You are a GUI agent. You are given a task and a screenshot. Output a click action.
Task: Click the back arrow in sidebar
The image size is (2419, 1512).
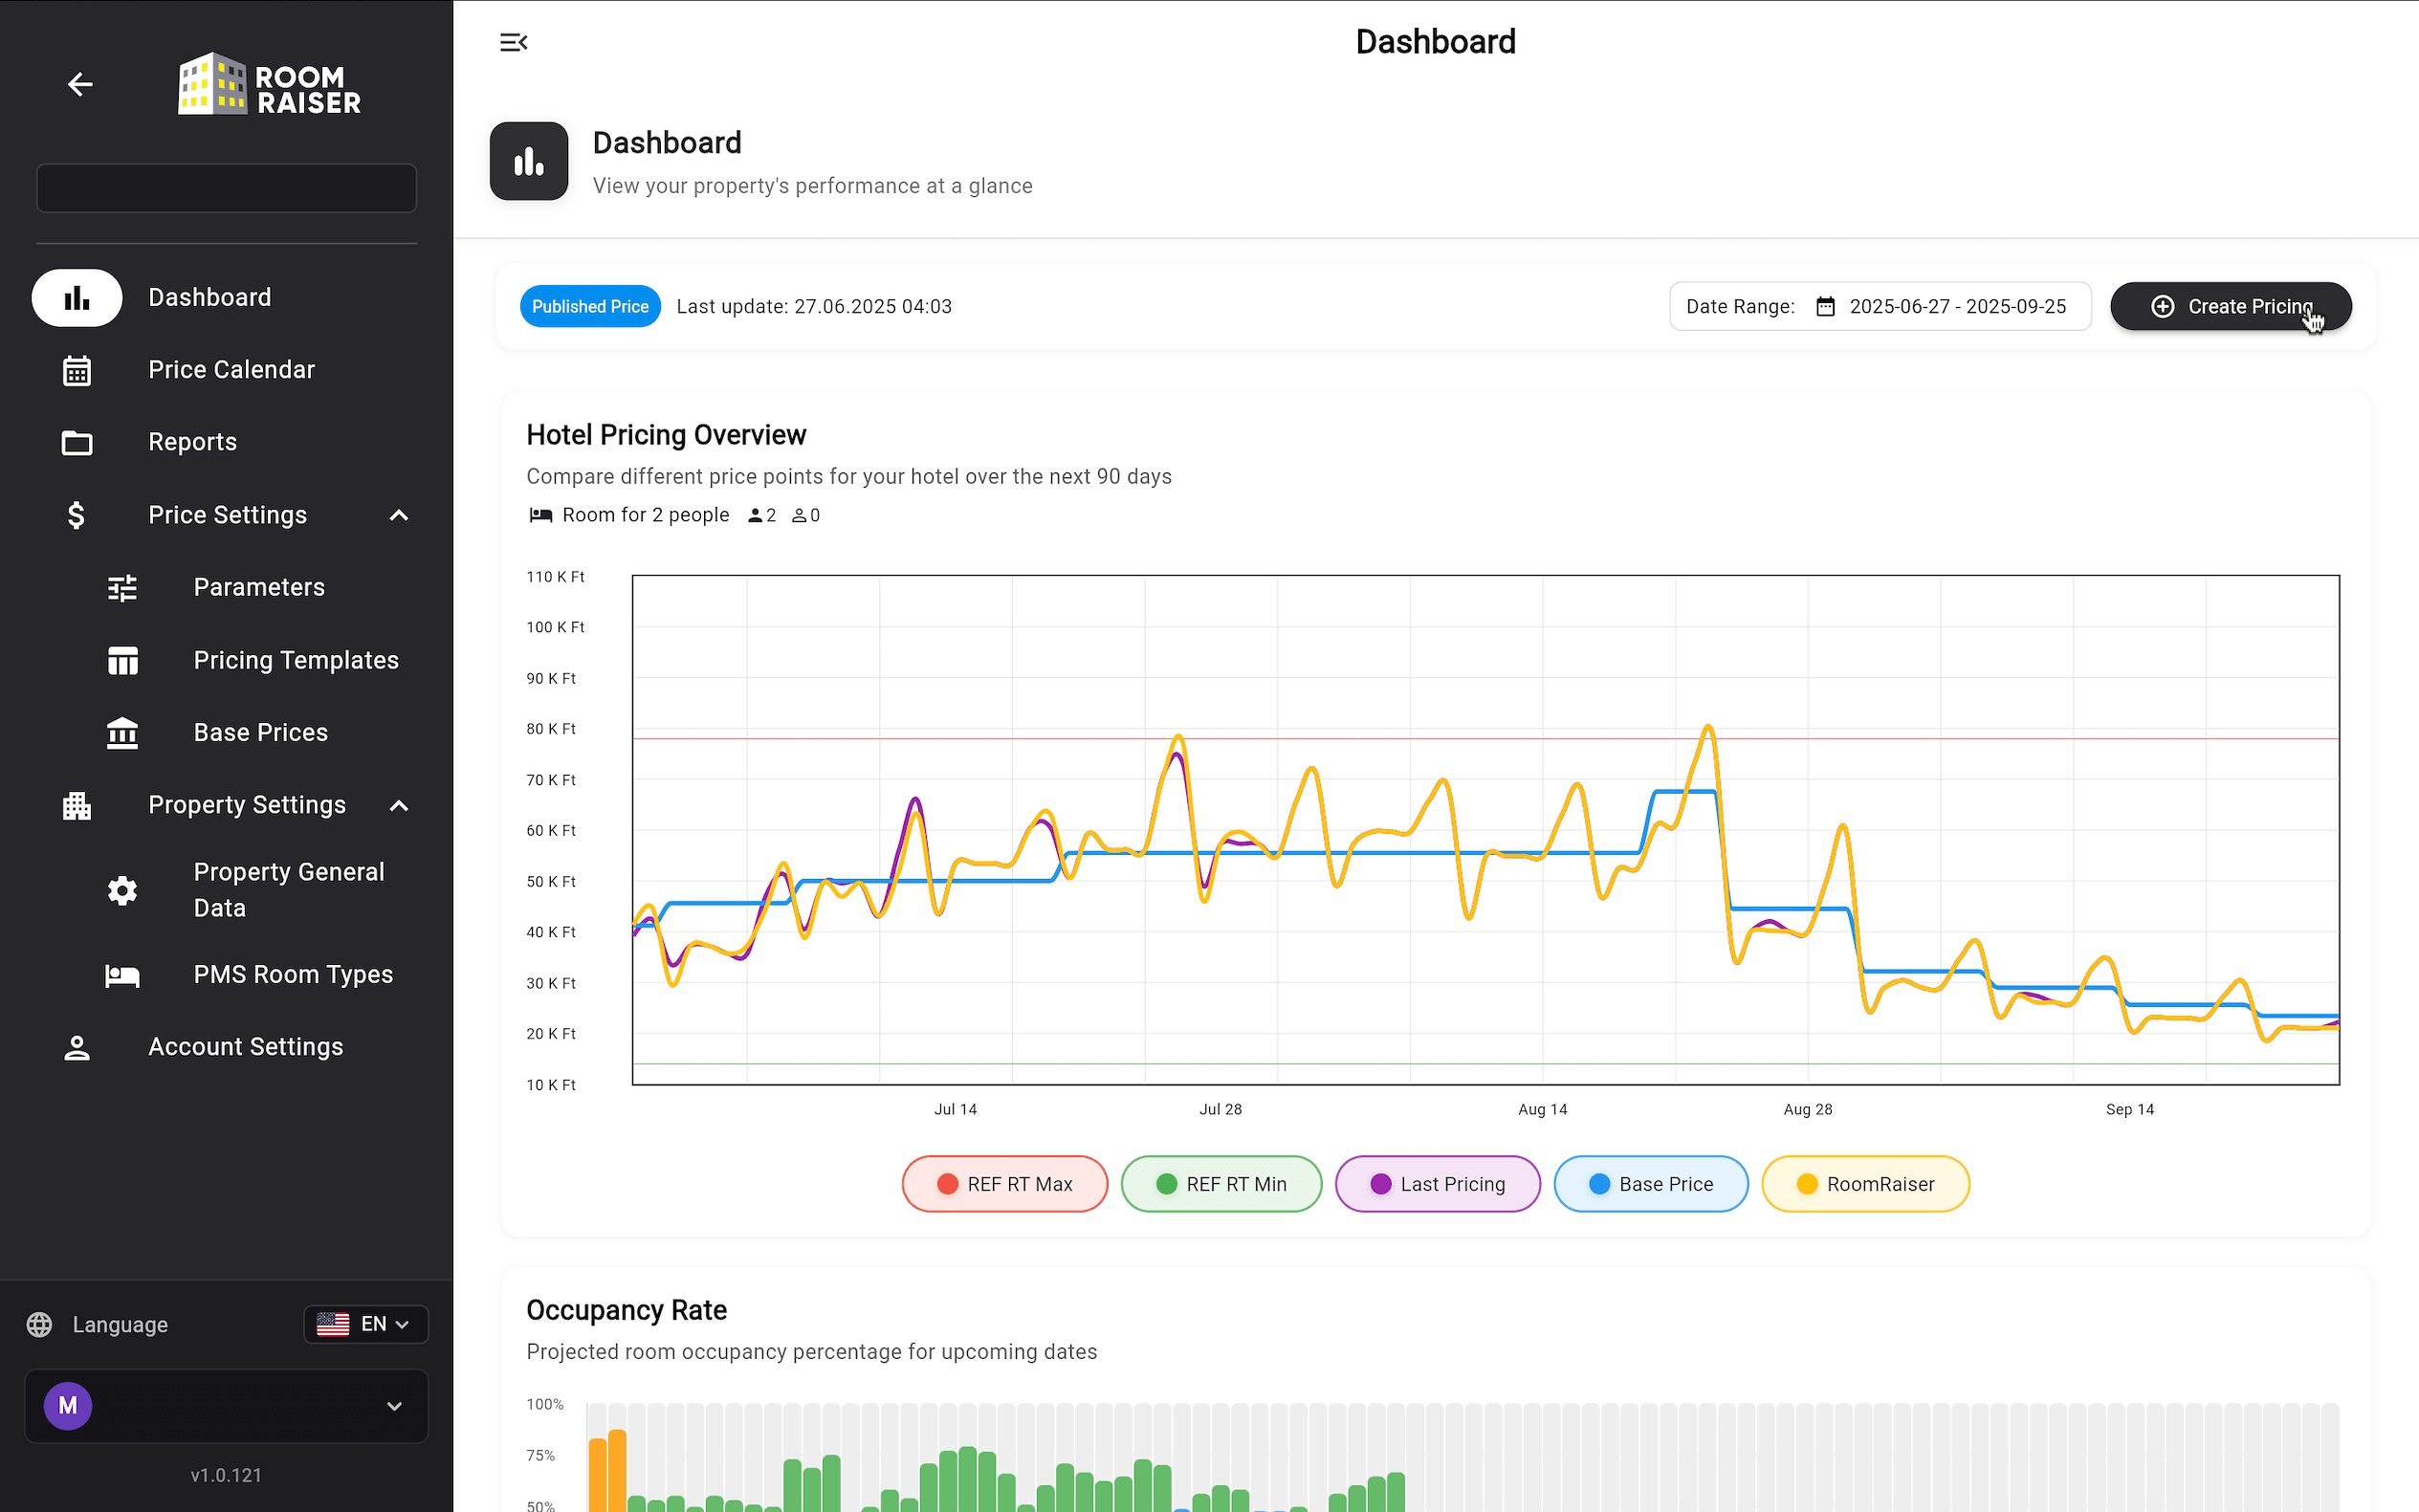pos(80,85)
